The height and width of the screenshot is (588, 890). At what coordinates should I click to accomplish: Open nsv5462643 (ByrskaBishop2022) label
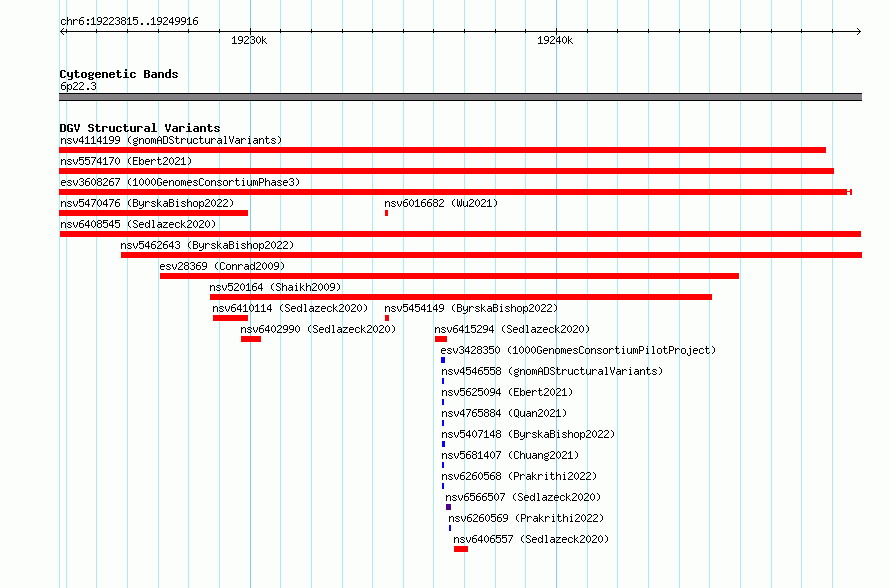(207, 245)
